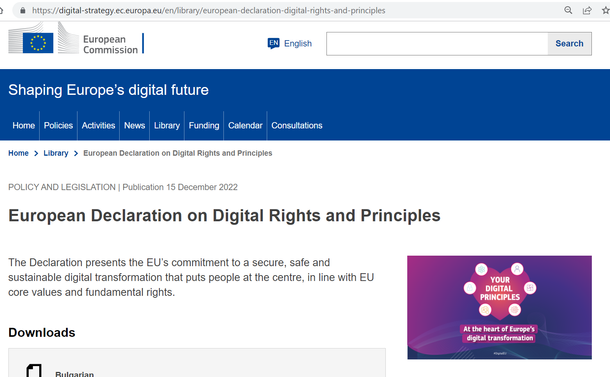Click the Search button
This screenshot has height=377, width=610.
click(x=570, y=44)
